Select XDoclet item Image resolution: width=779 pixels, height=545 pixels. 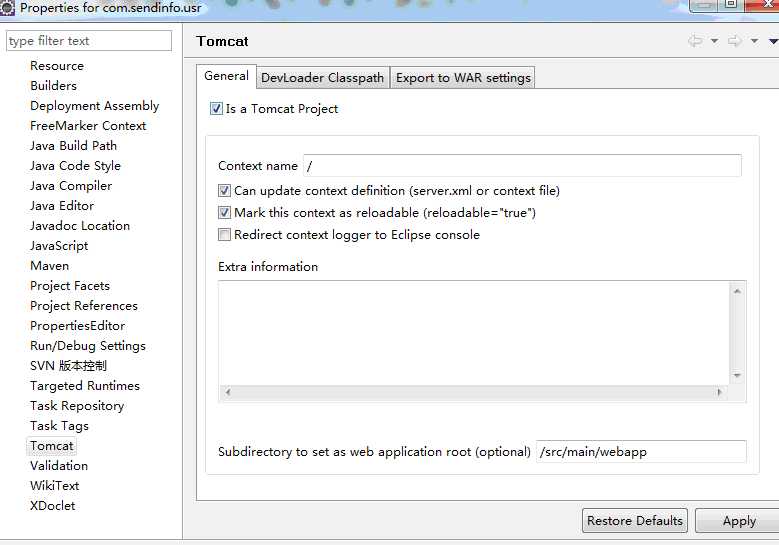tap(52, 506)
